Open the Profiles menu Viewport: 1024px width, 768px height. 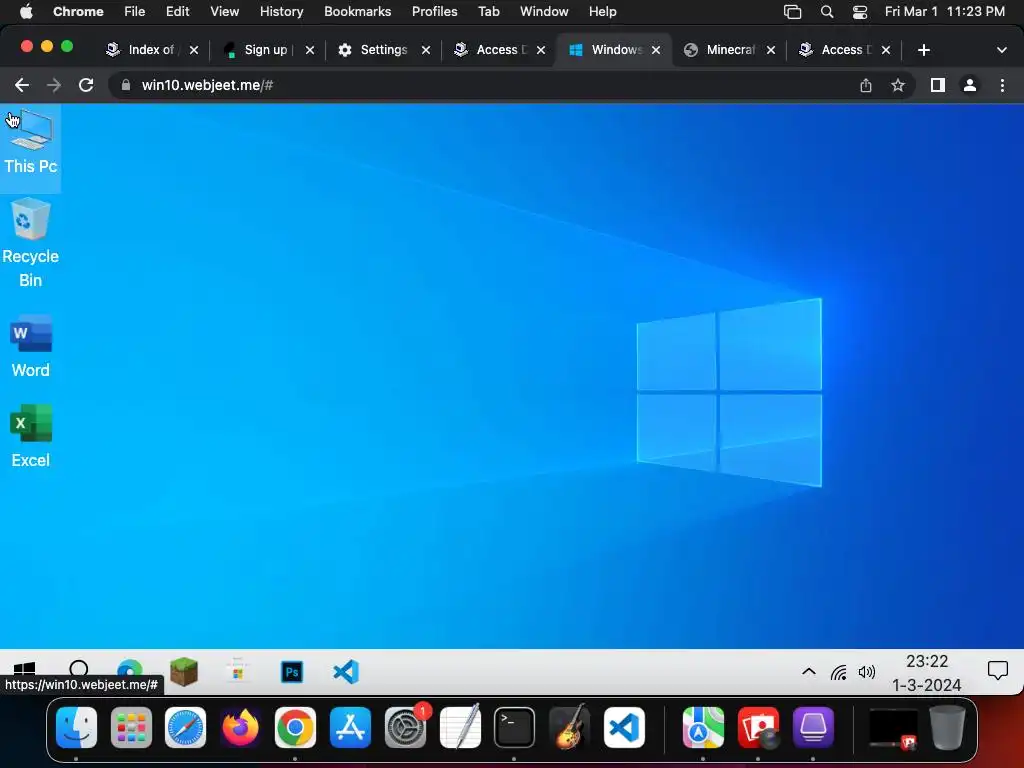coord(434,12)
